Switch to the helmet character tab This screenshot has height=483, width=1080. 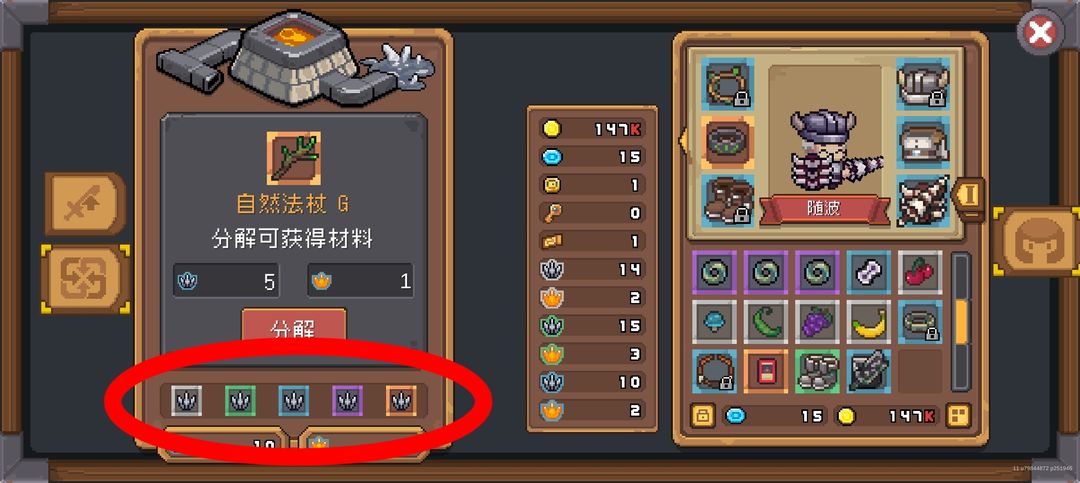click(1037, 241)
